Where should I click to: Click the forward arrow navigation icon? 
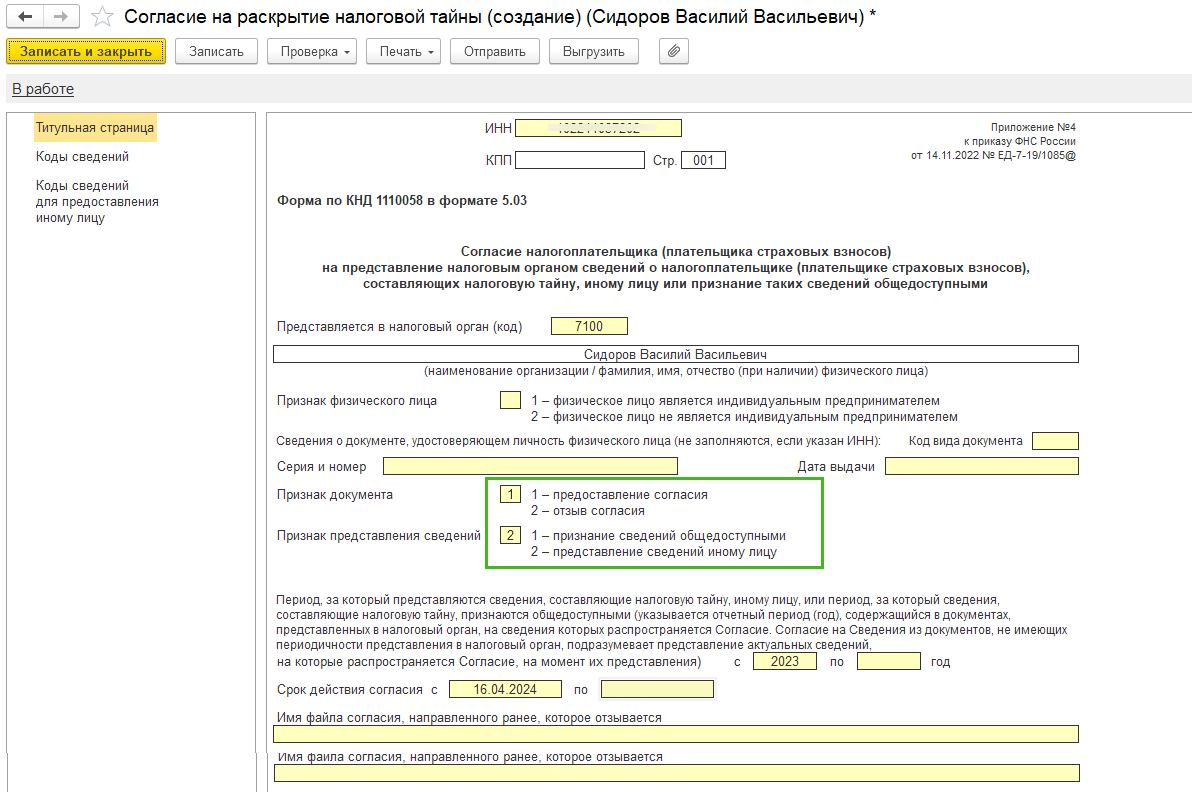(x=62, y=17)
